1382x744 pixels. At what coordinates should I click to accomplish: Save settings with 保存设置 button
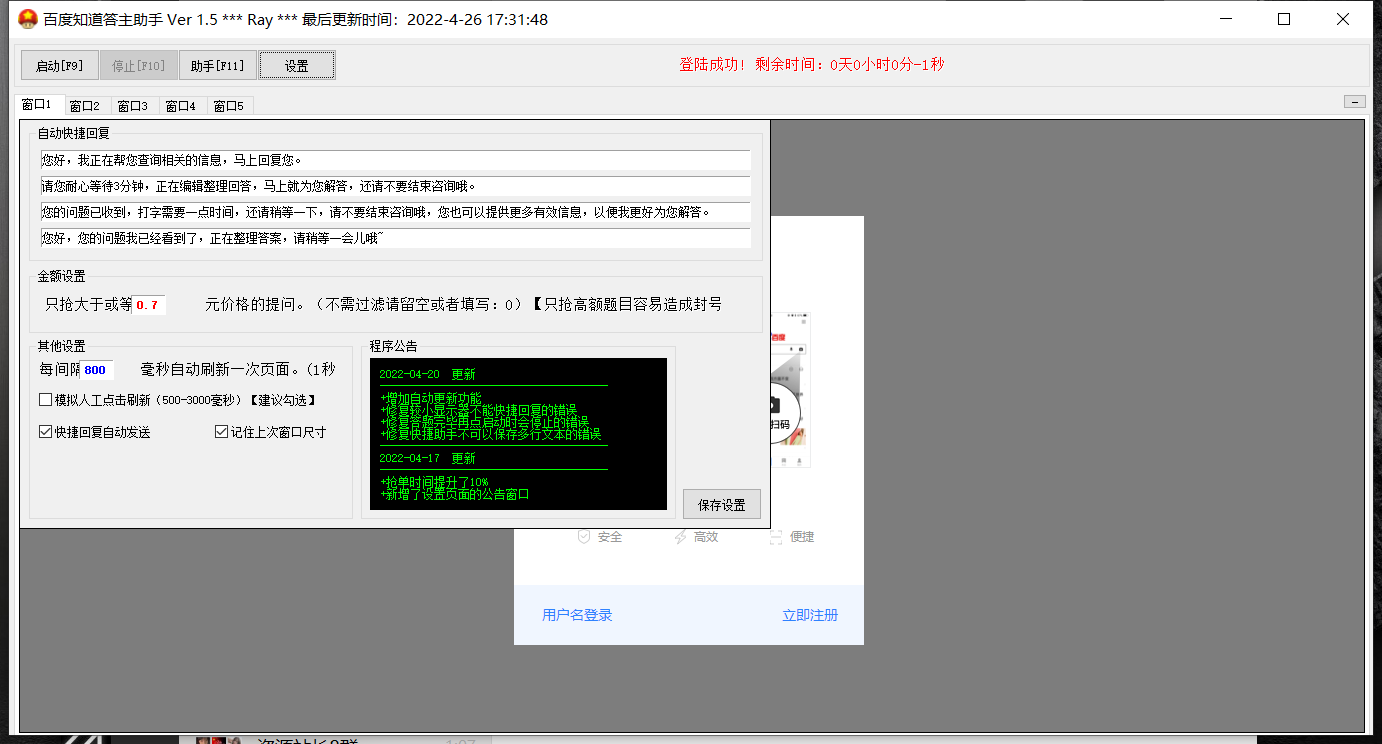(721, 503)
